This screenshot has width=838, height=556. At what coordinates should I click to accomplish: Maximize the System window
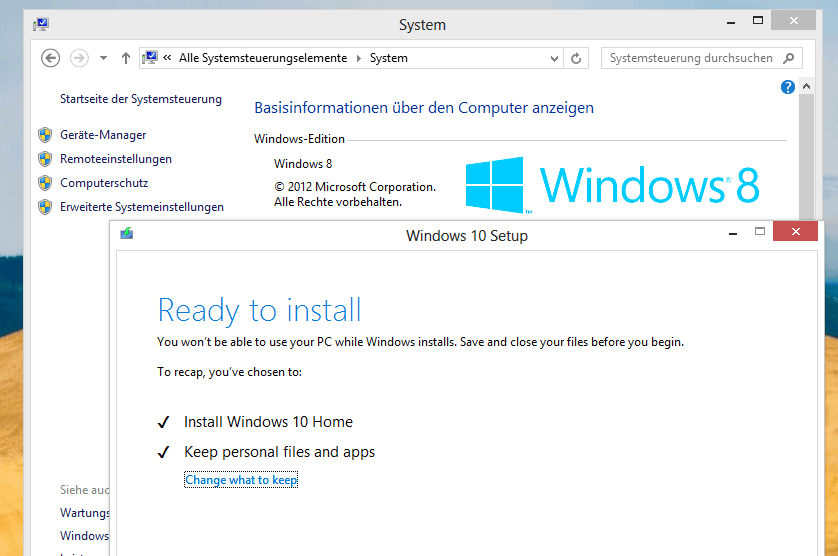[x=757, y=21]
